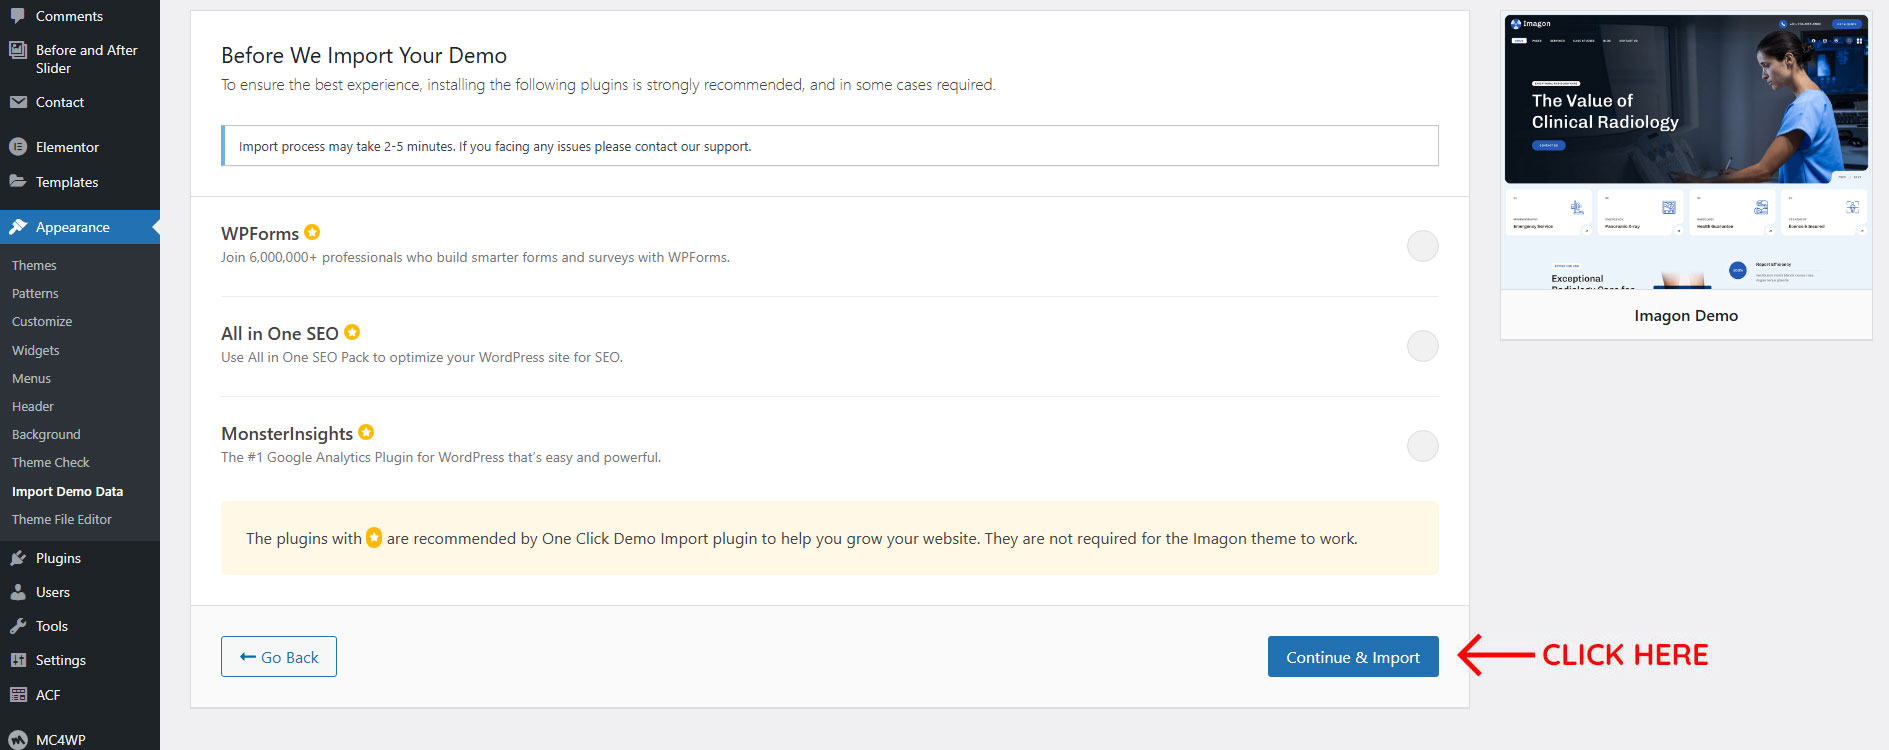This screenshot has height=750, width=1889.
Task: Click the WPForms plugin name
Action: 260,233
